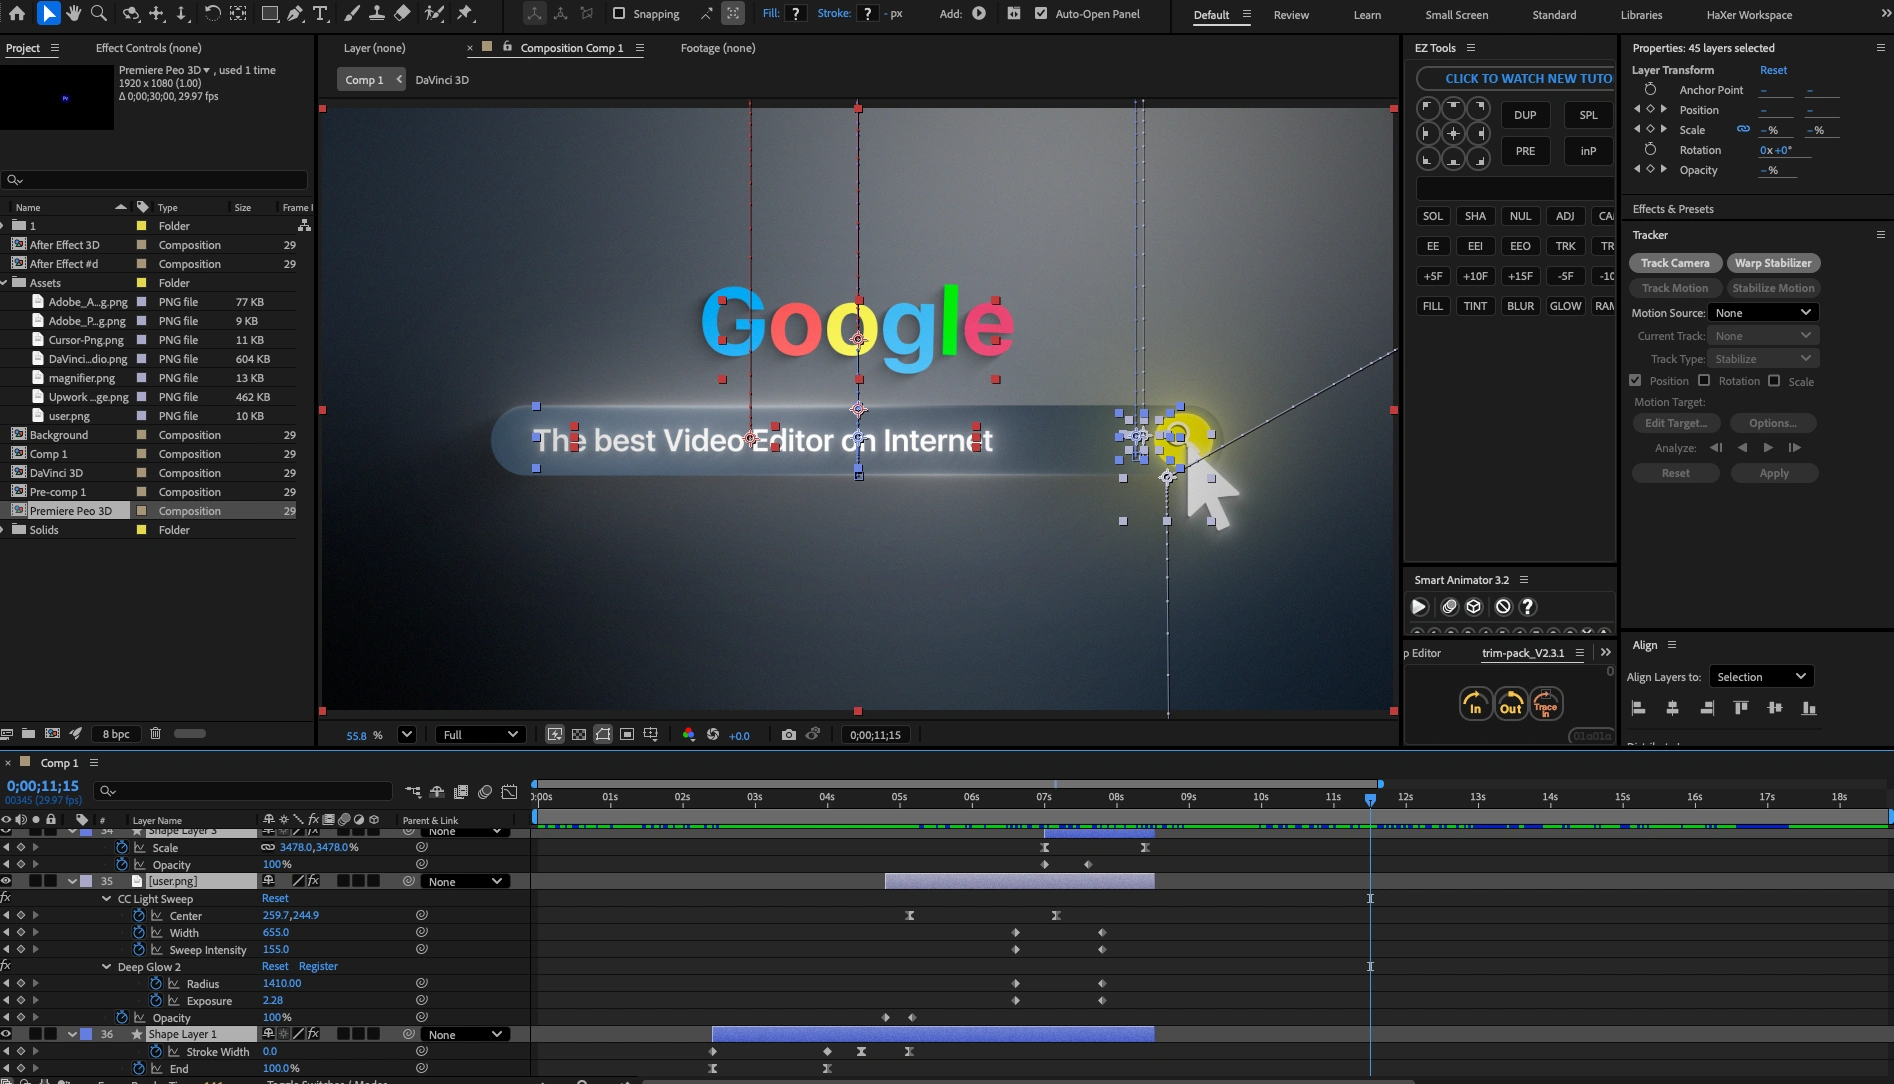
Task: Switch to the Review workspace
Action: click(x=1291, y=15)
